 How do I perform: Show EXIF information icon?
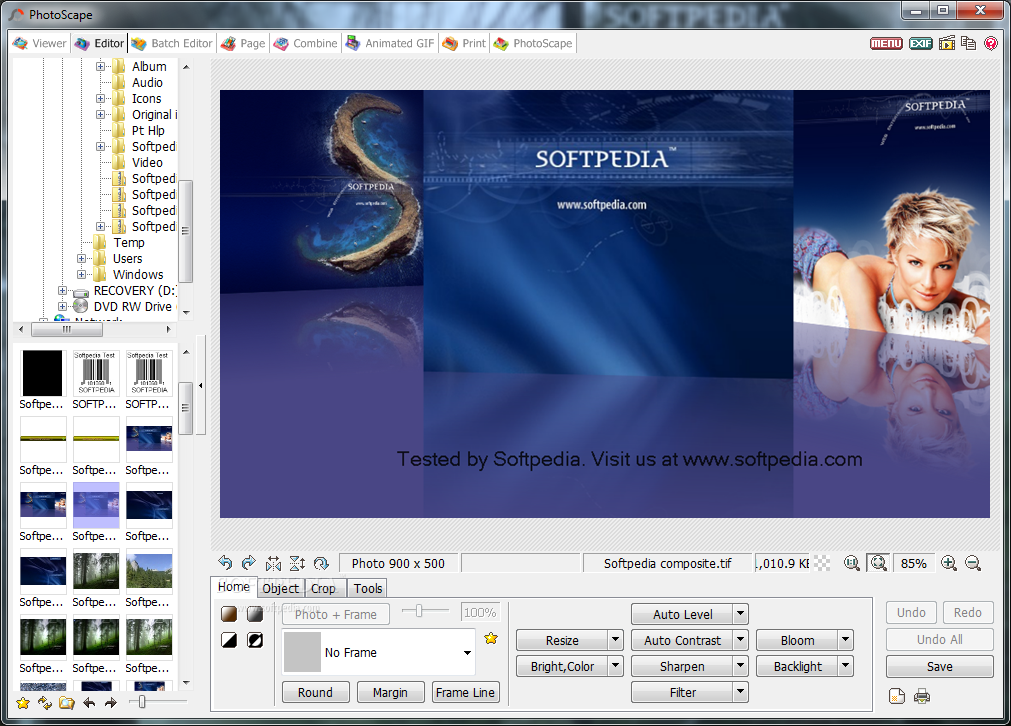pyautogui.click(x=921, y=43)
